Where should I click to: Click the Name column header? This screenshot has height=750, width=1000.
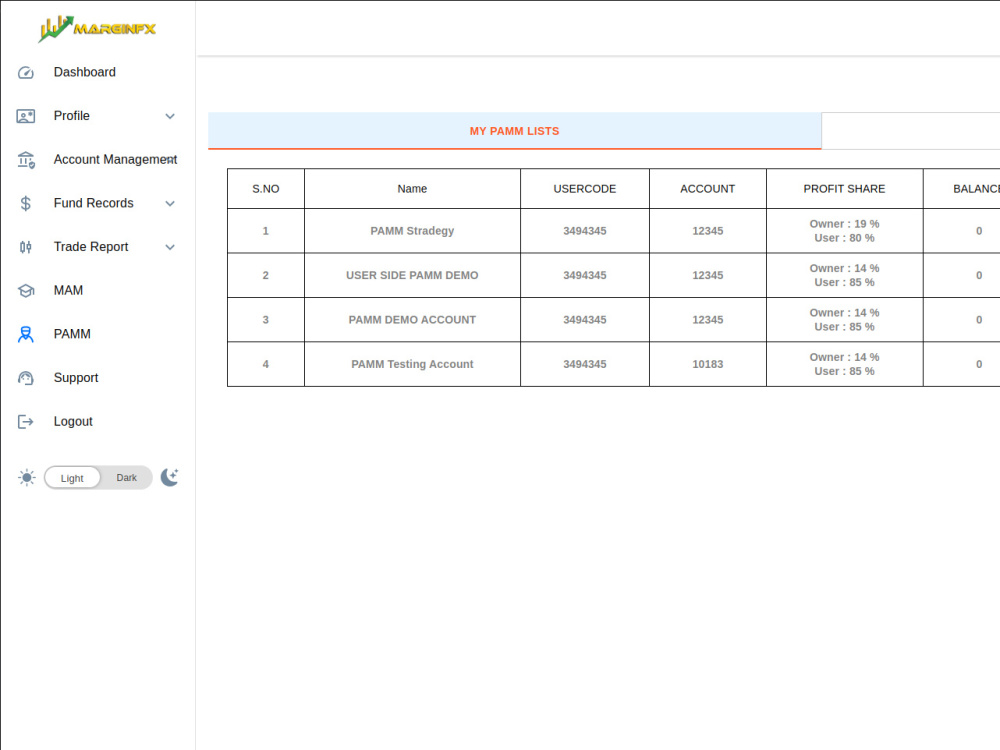pyautogui.click(x=412, y=189)
